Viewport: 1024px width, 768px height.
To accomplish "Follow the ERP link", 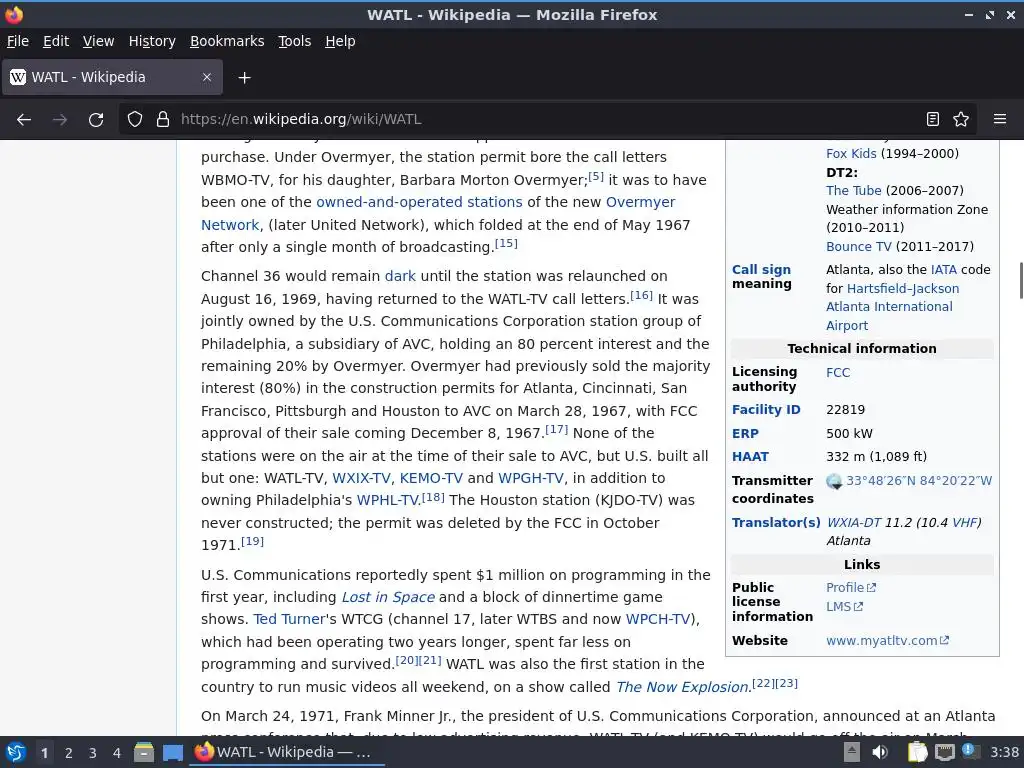I will (745, 434).
